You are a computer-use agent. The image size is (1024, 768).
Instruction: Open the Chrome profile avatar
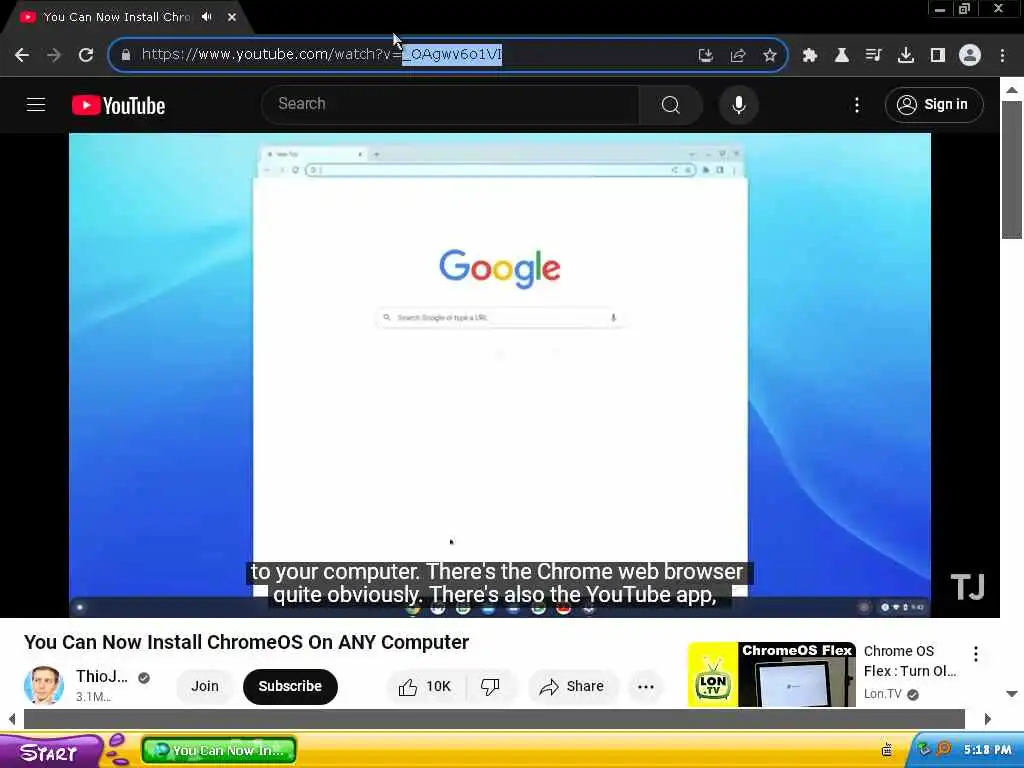tap(970, 55)
